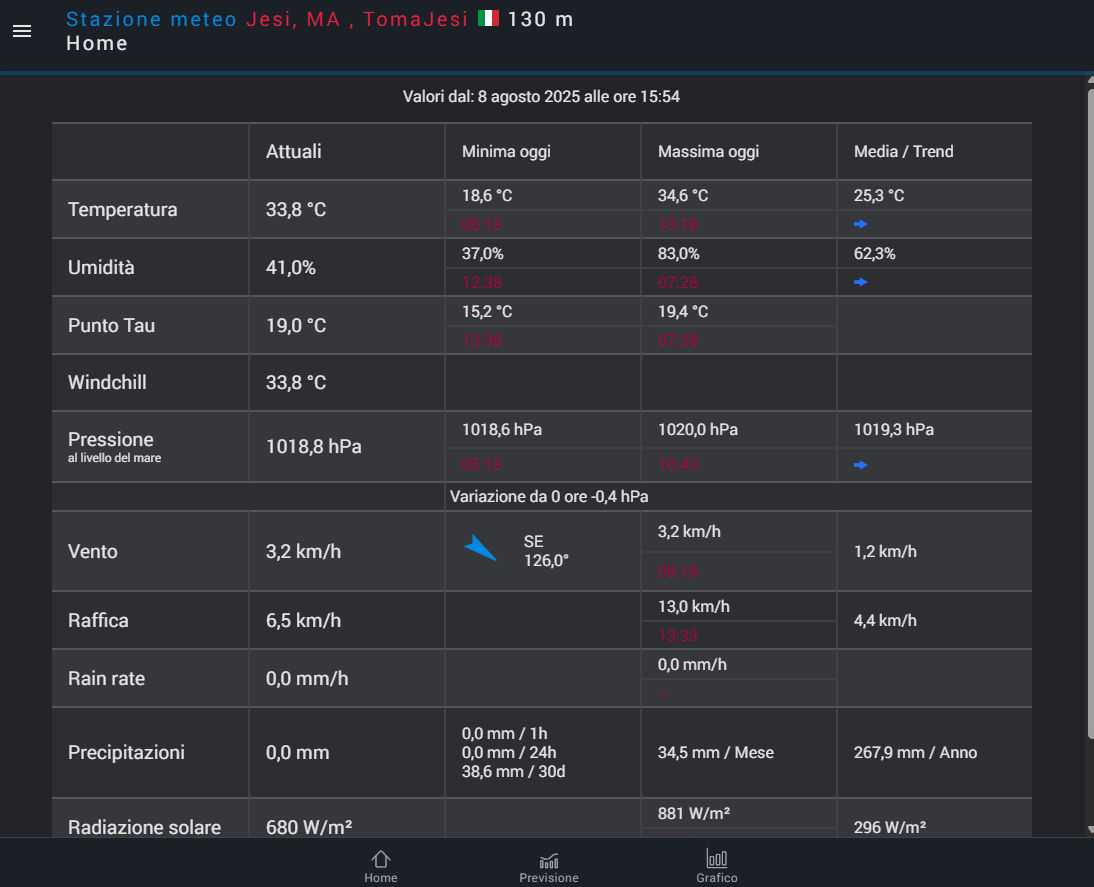Switch to the Previsione tab label

549,878
